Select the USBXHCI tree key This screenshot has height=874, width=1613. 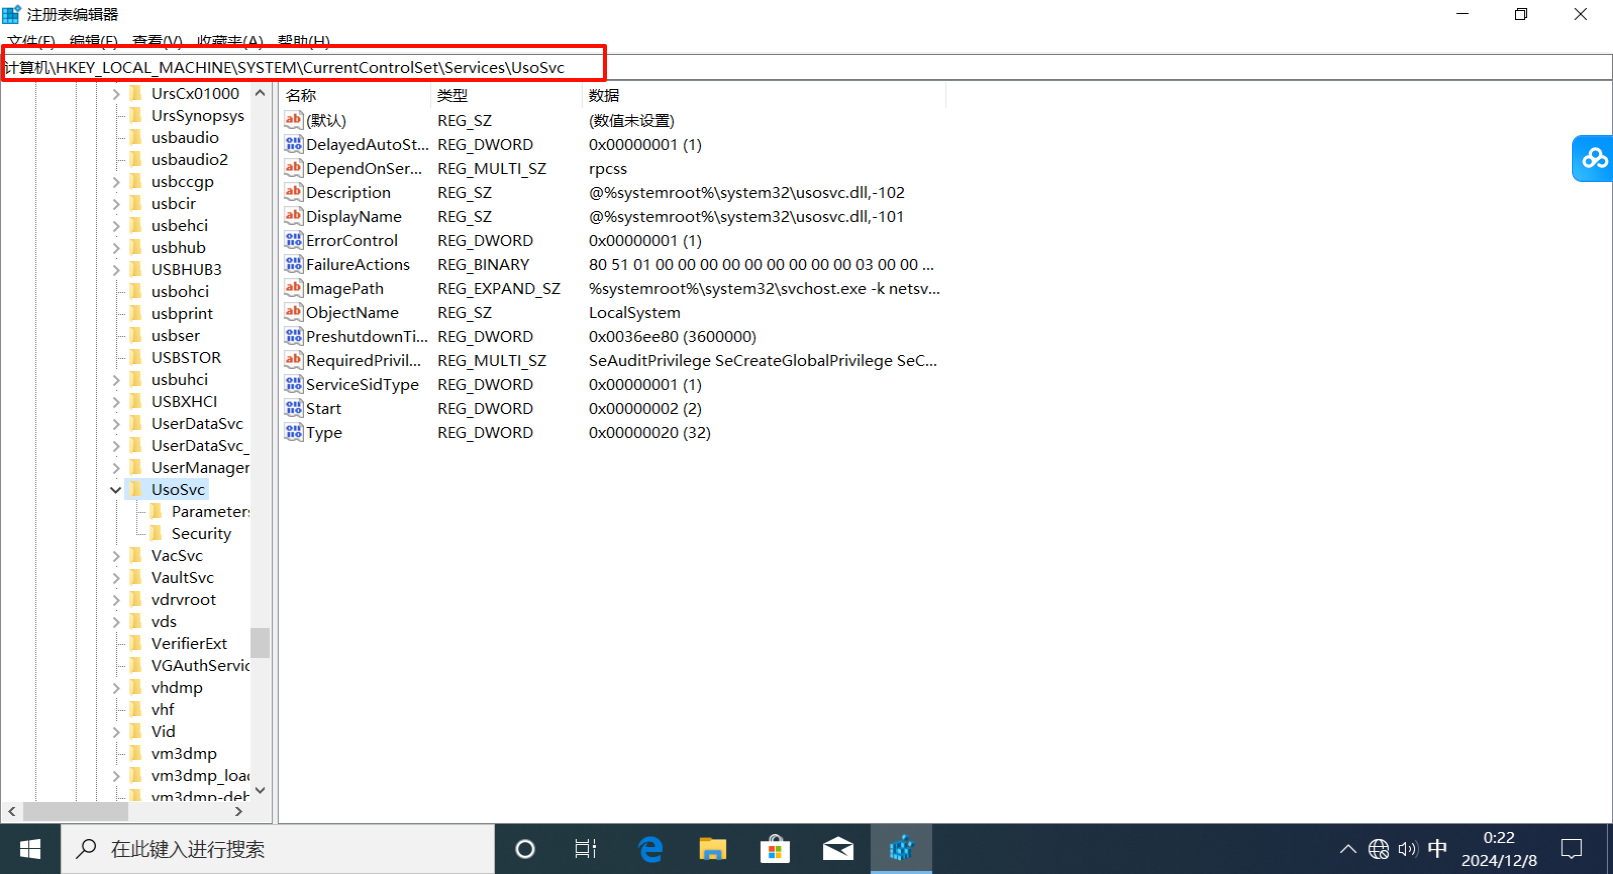click(184, 401)
